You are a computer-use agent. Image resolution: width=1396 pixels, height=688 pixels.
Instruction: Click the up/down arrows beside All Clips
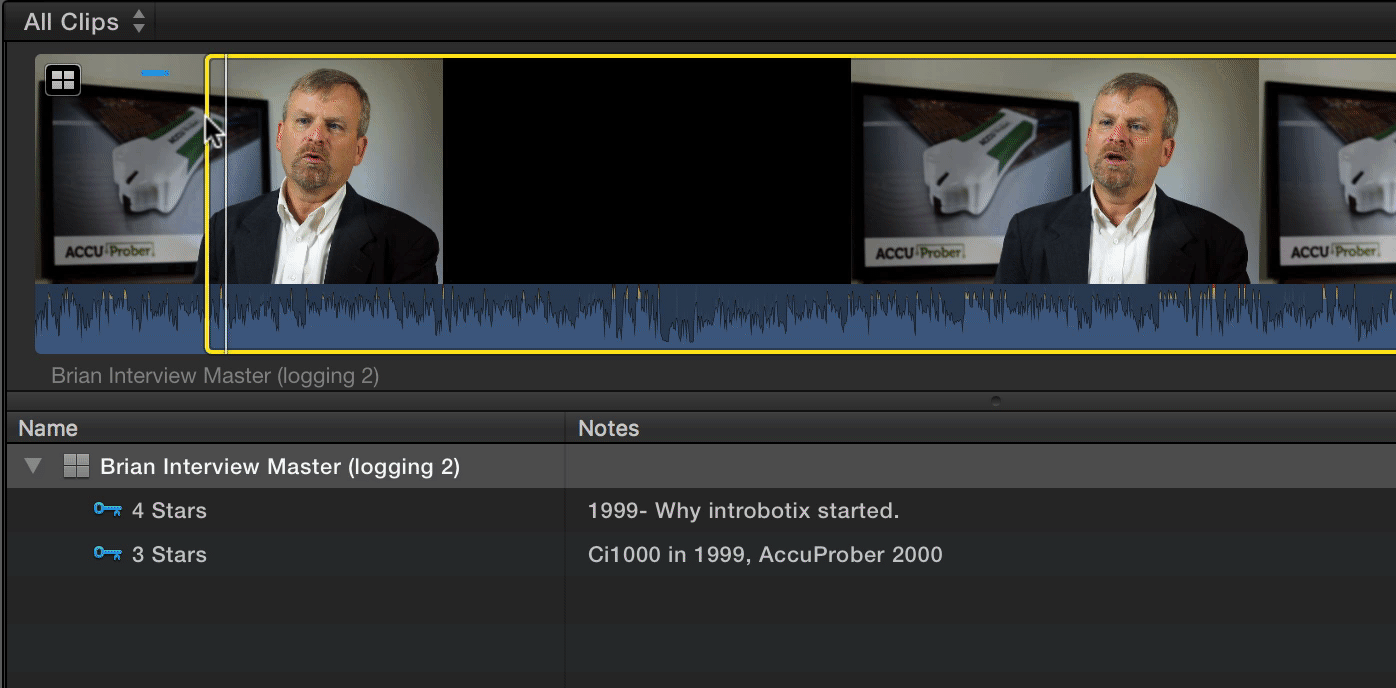coord(139,20)
